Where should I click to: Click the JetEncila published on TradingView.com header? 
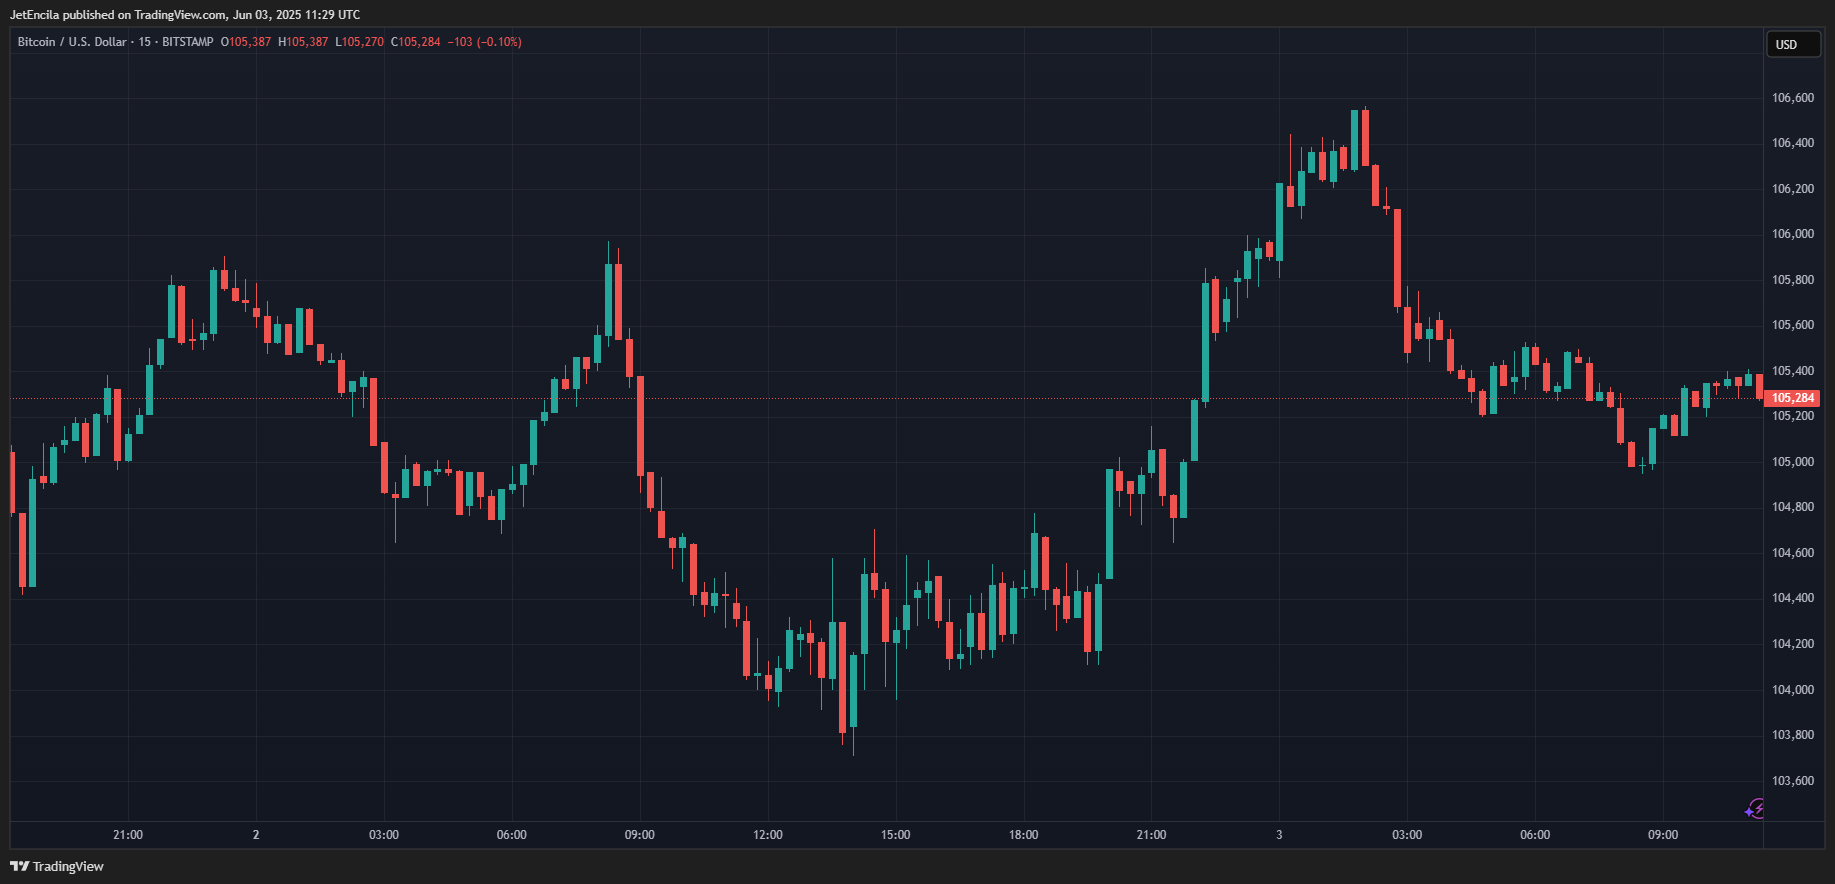(x=185, y=15)
